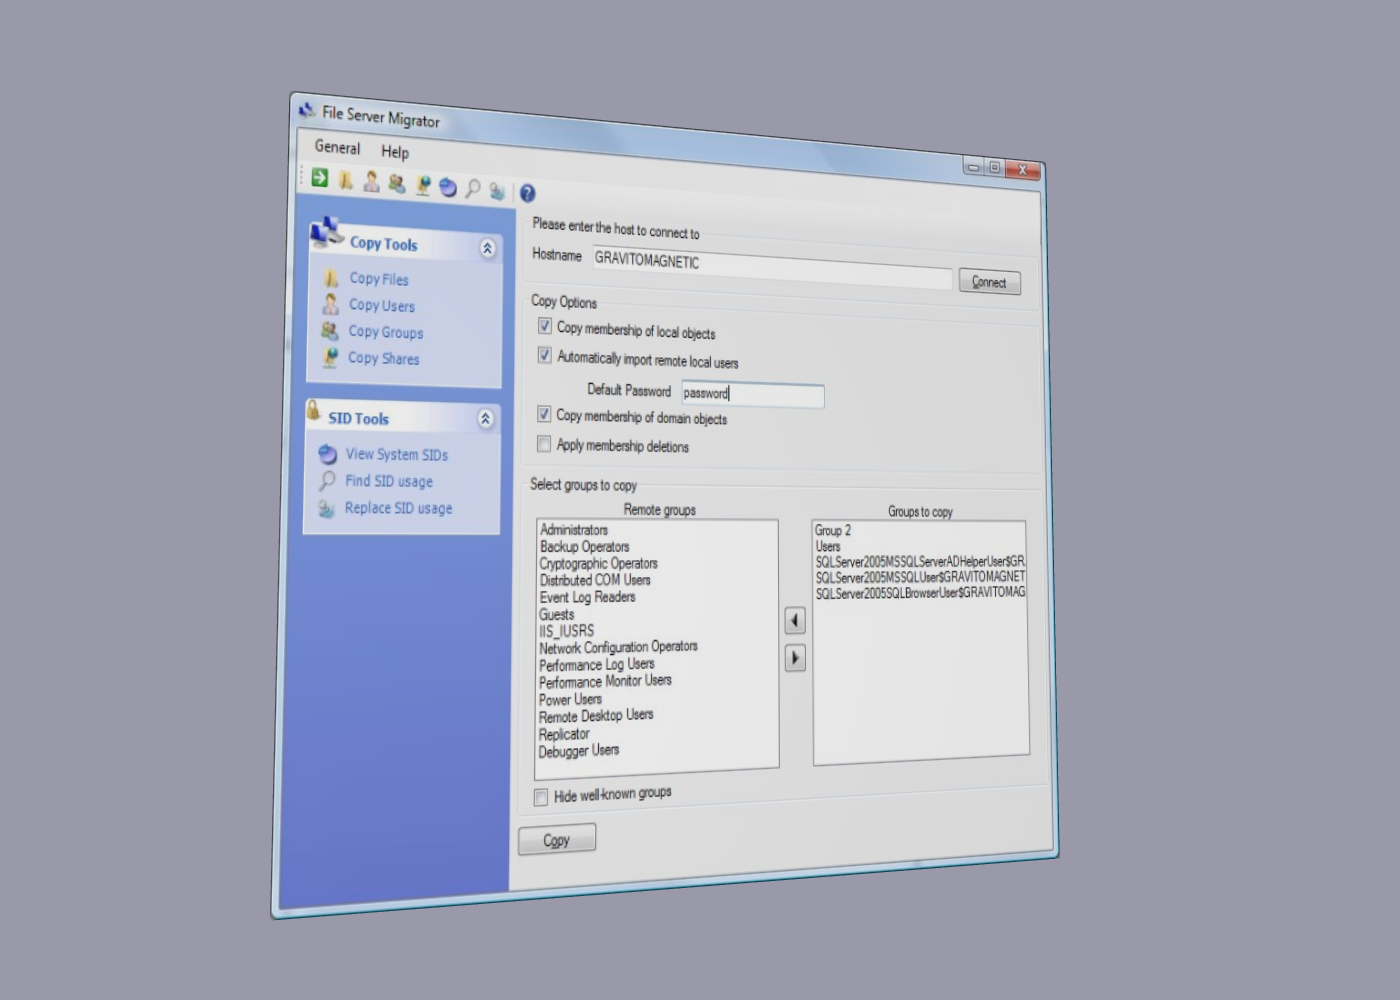
Task: Click the Copy Users toolbar icon
Action: click(x=371, y=181)
